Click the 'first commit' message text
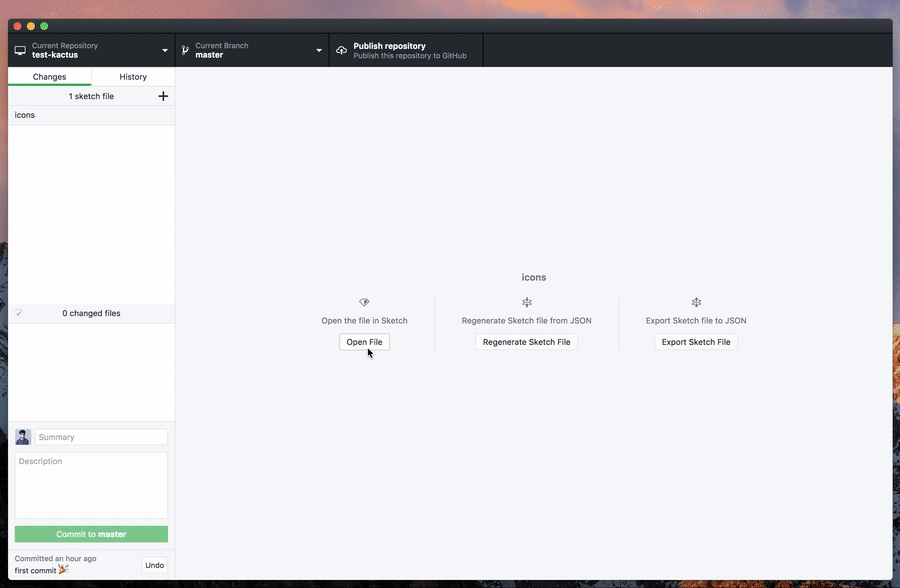 (x=36, y=570)
